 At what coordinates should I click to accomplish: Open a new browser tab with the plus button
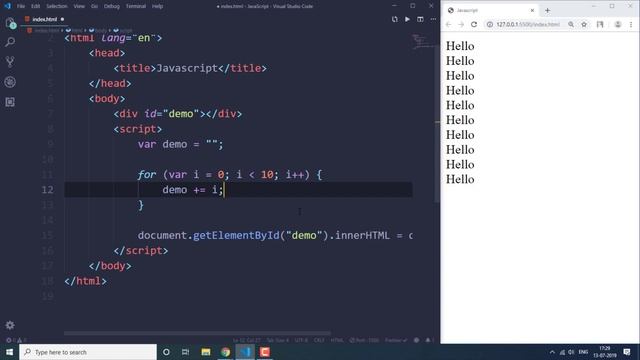pyautogui.click(x=547, y=11)
